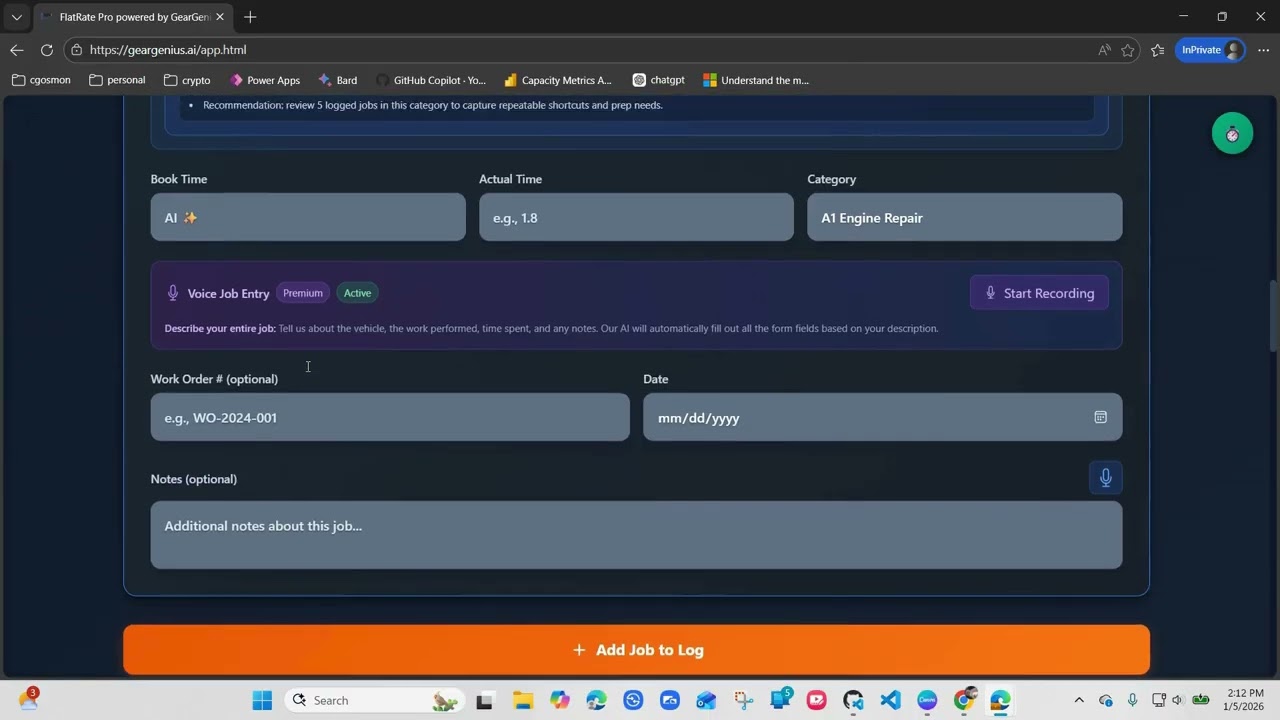Click the Voice Job Entry heading
This screenshot has width=1280, height=720.
pyautogui.click(x=228, y=294)
